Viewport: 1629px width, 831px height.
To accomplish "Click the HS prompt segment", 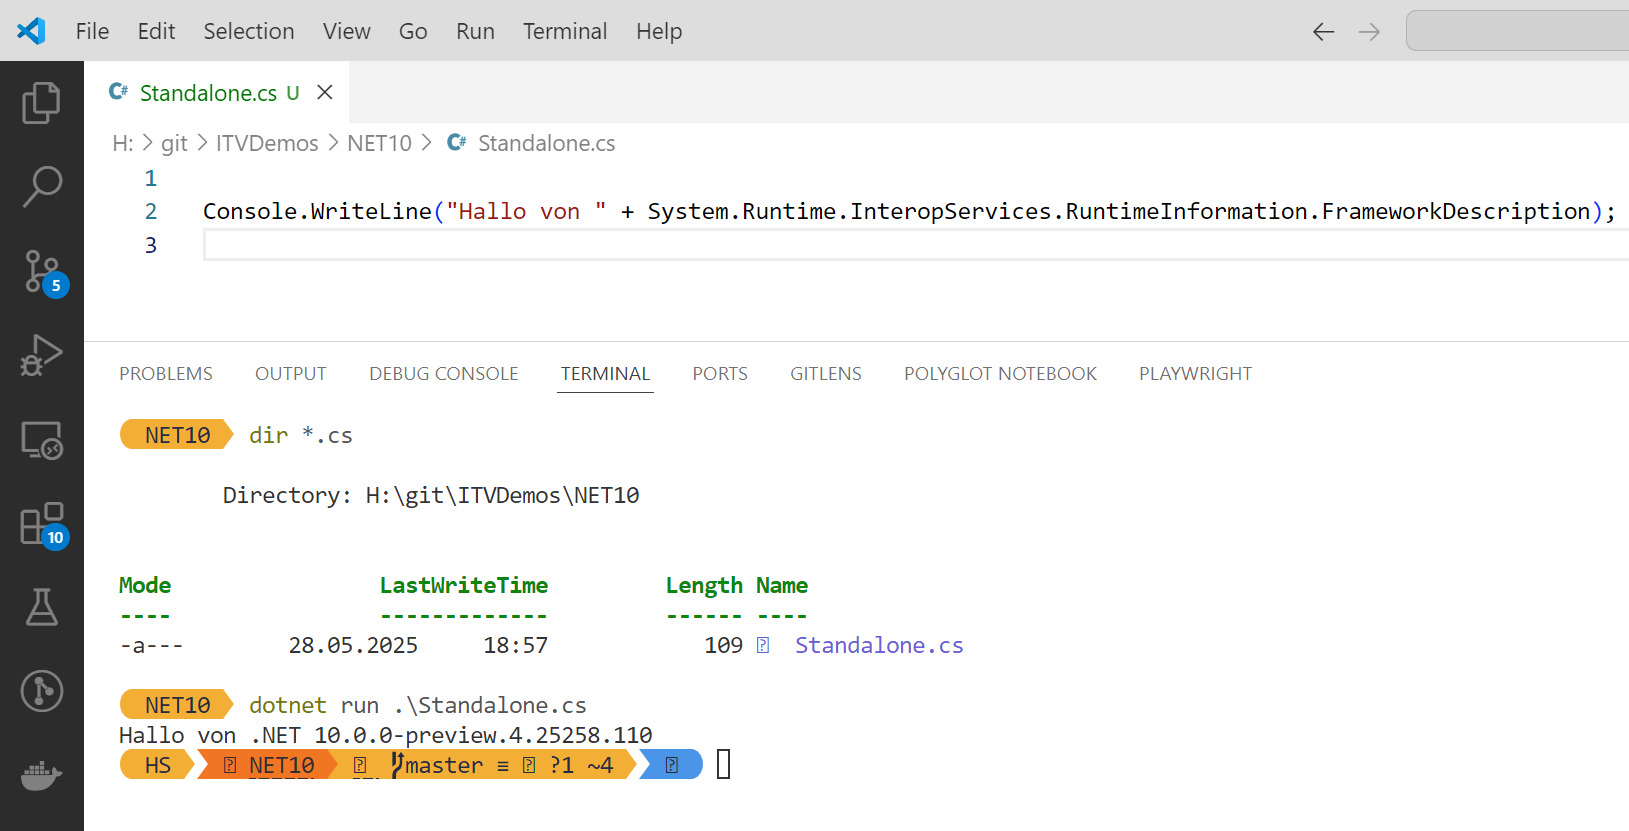I will (x=158, y=765).
